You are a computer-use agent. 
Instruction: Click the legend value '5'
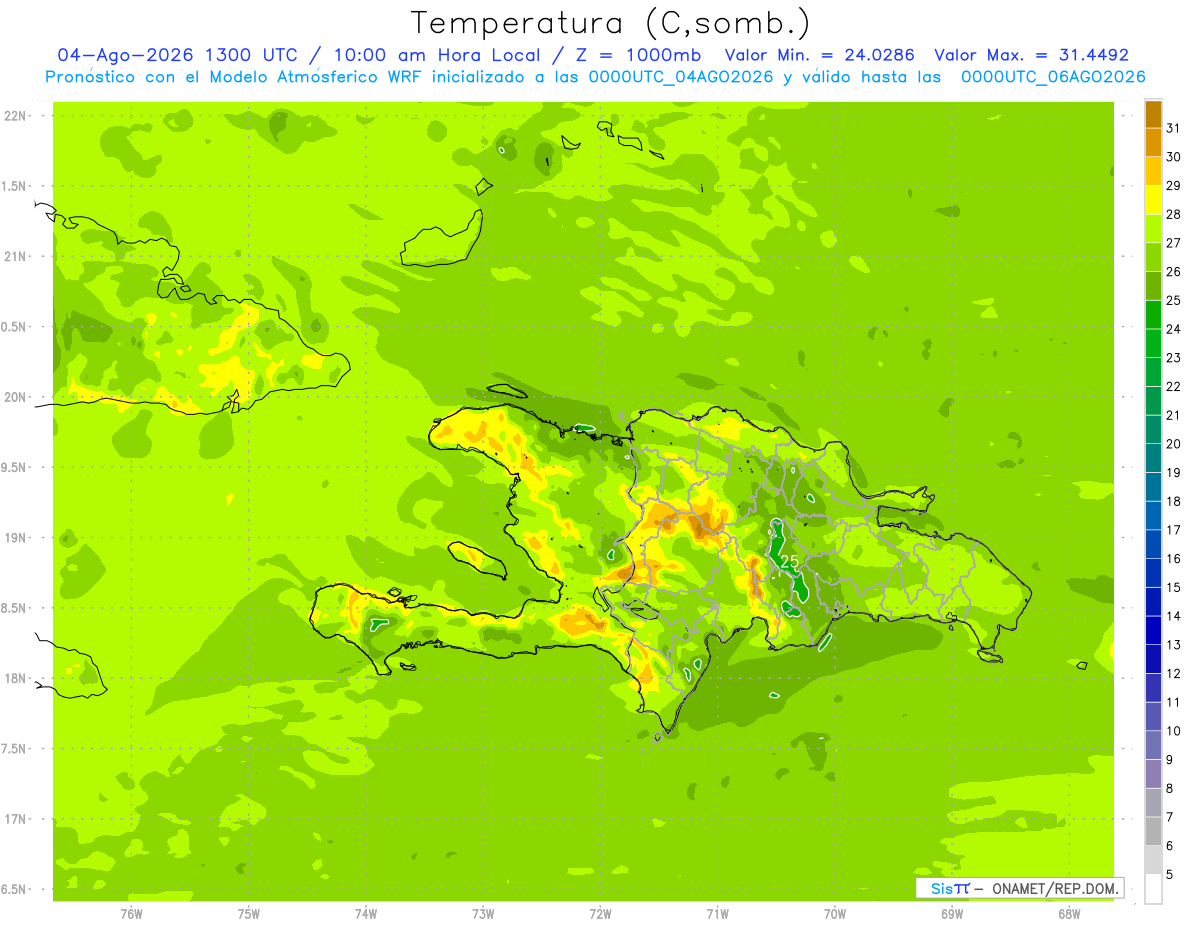pyautogui.click(x=1170, y=875)
